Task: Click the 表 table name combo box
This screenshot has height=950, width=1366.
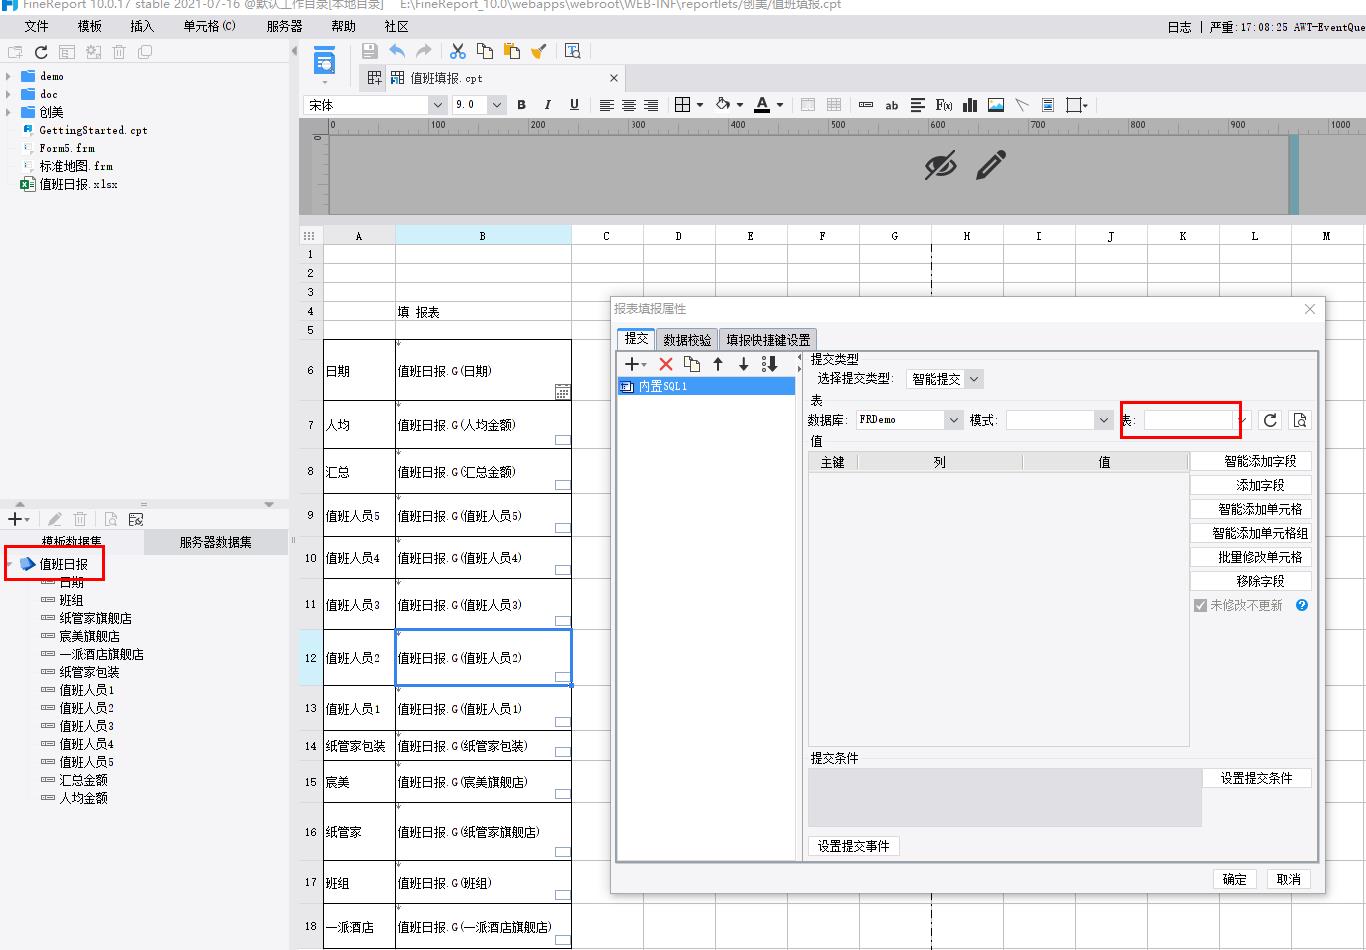Action: [x=1196, y=420]
